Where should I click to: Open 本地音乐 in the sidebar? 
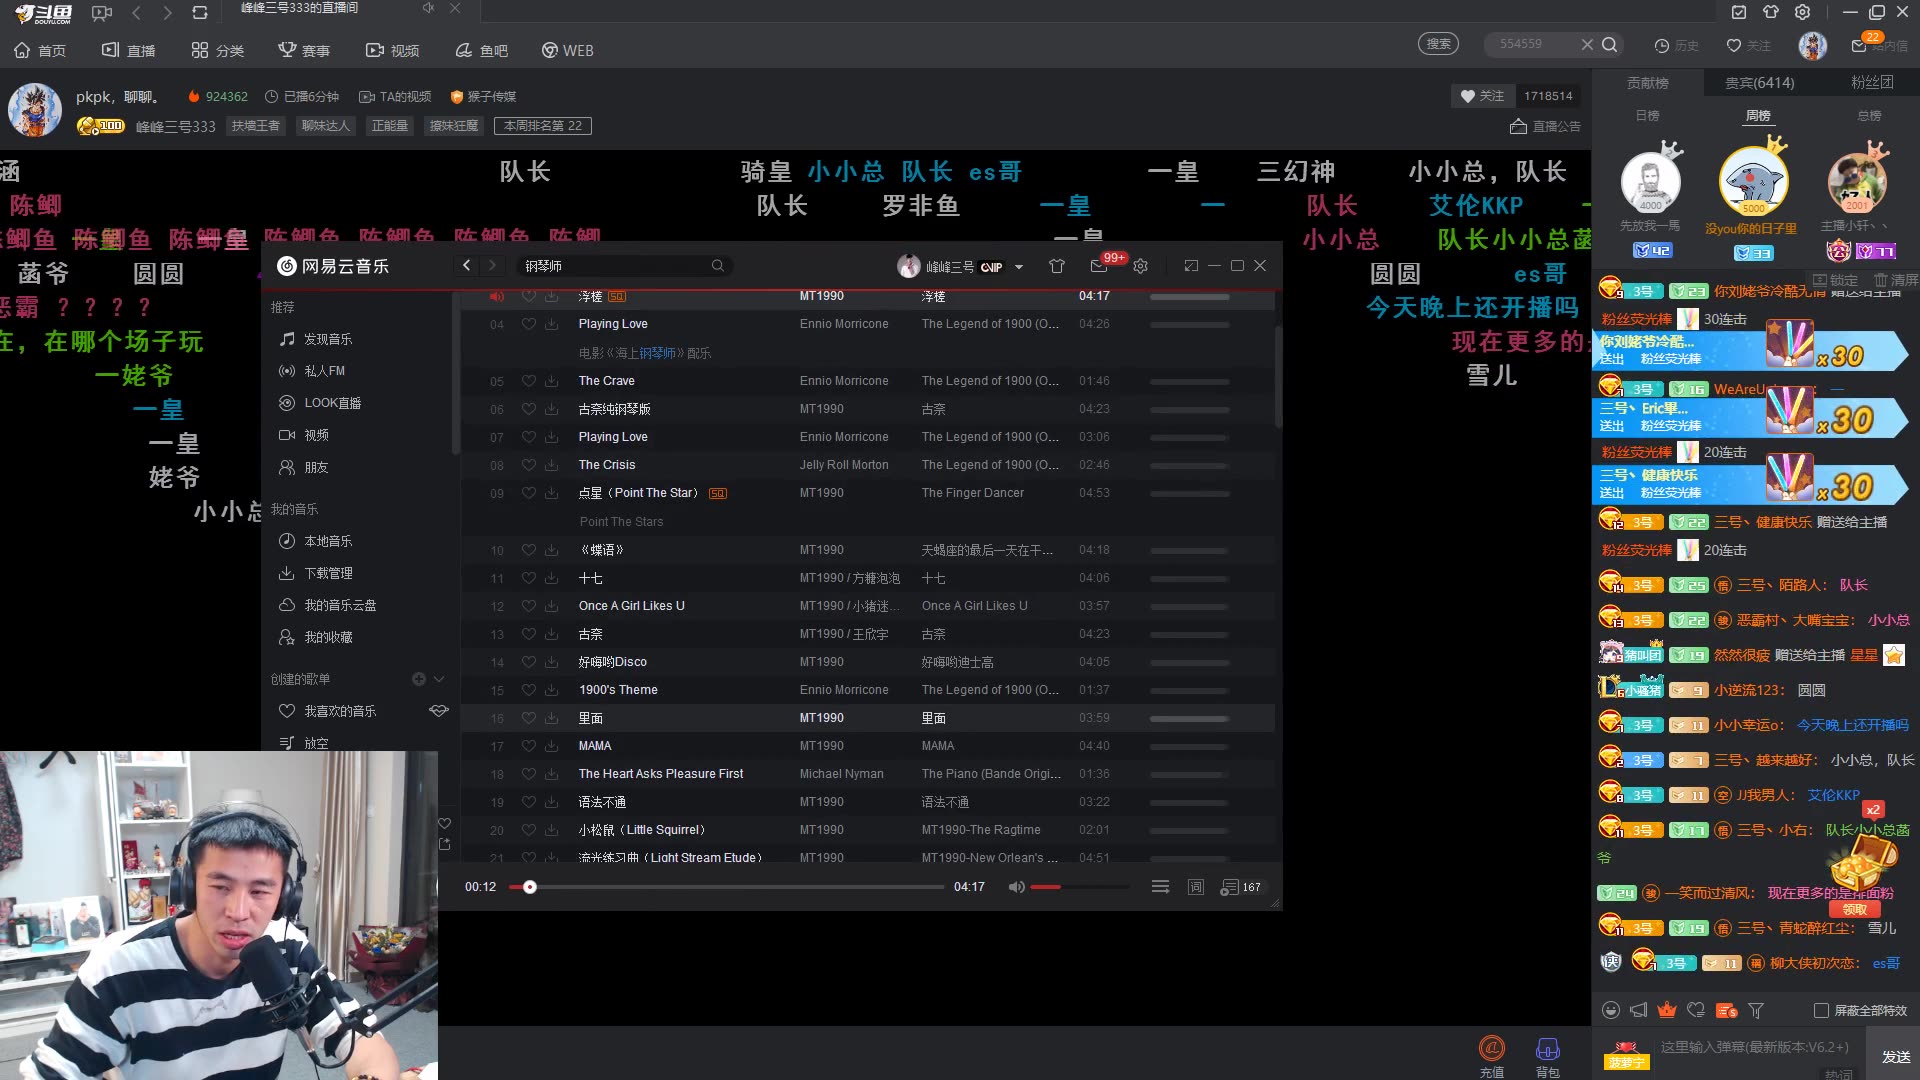(315, 541)
